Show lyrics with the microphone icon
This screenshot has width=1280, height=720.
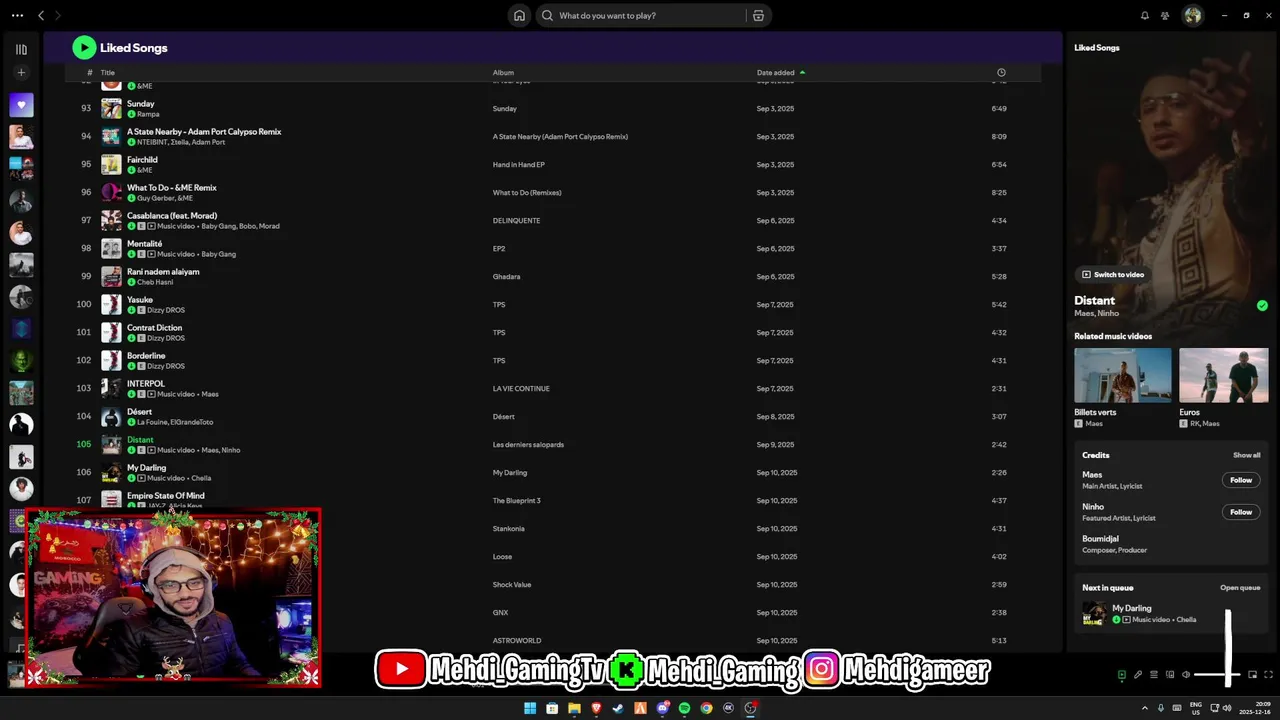click(x=1138, y=675)
